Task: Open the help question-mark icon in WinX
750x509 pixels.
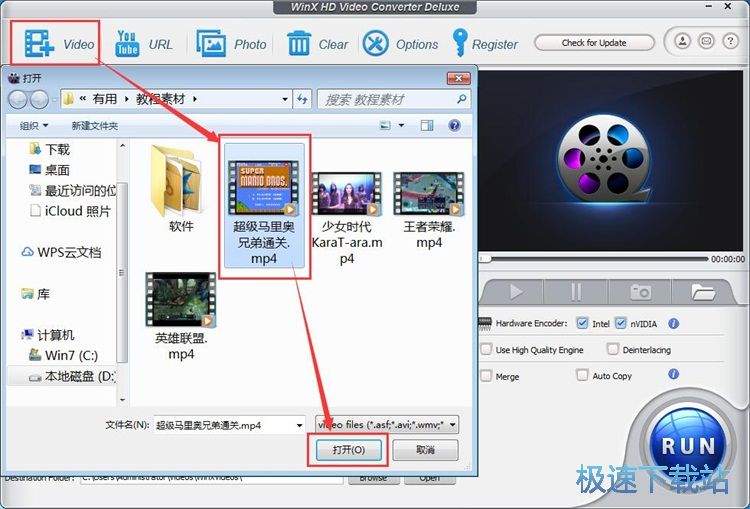Action: 730,41
